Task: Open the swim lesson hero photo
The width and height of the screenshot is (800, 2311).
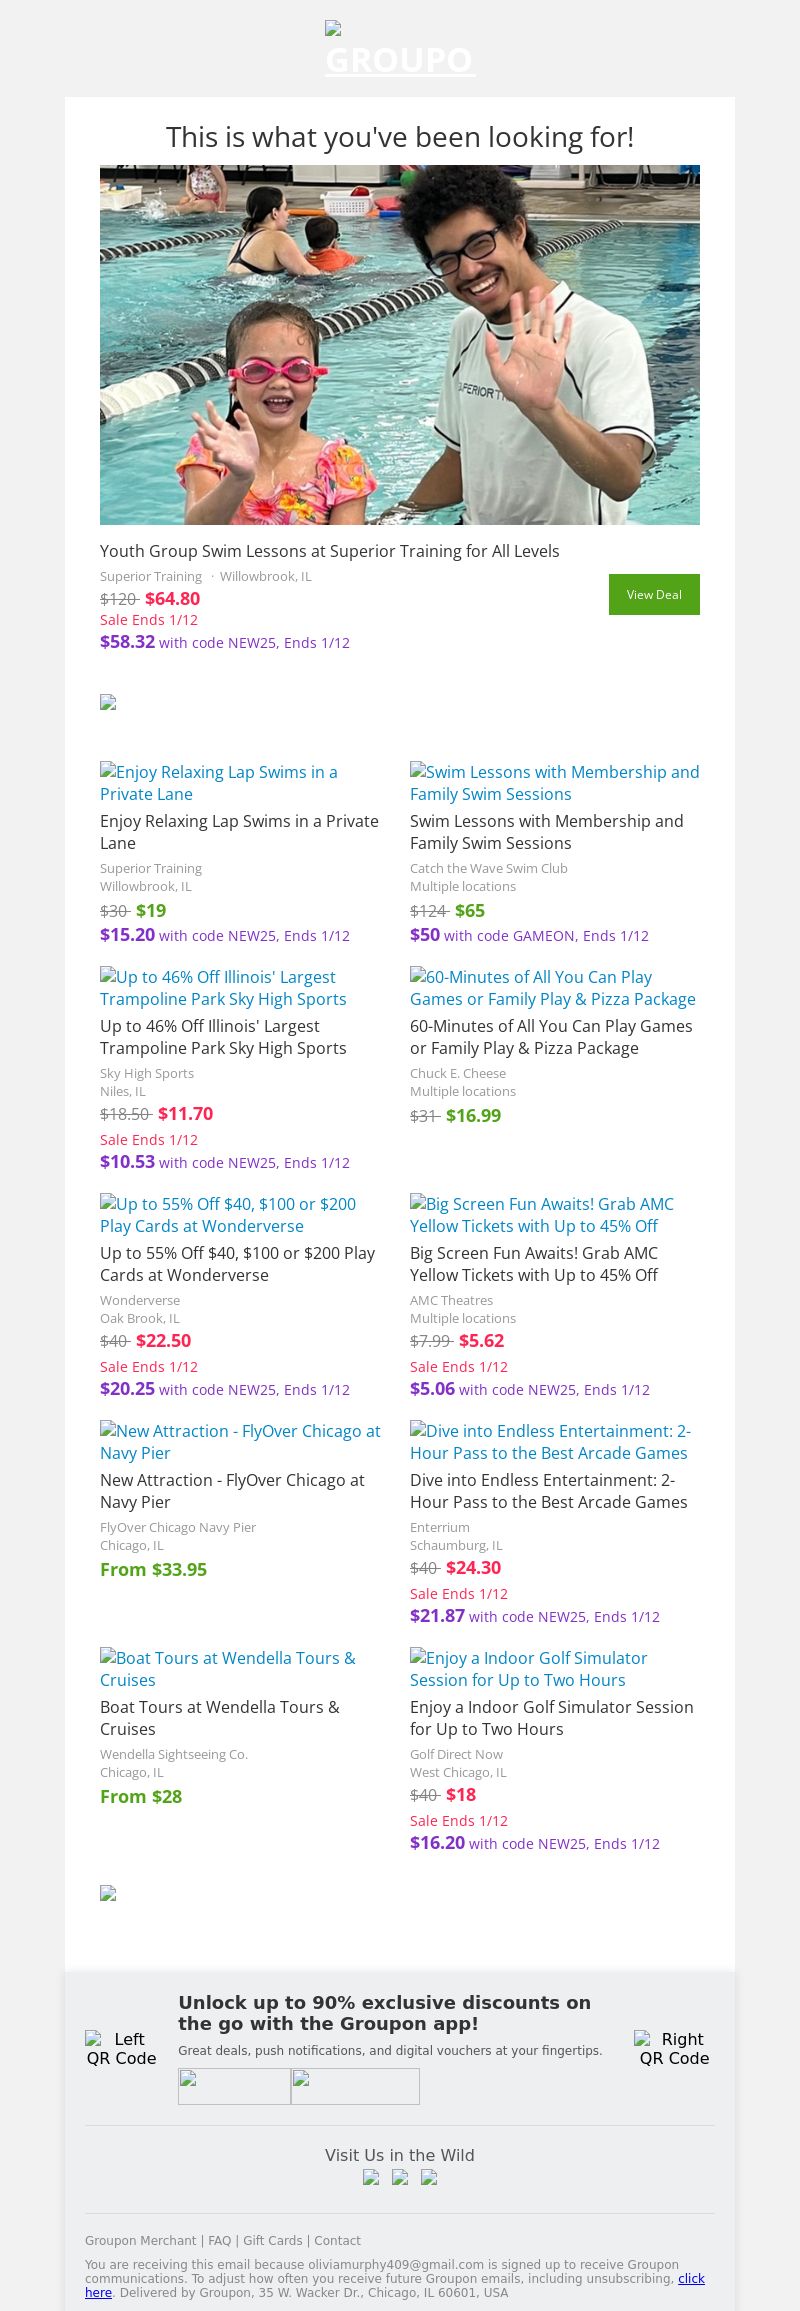Action: pos(400,345)
